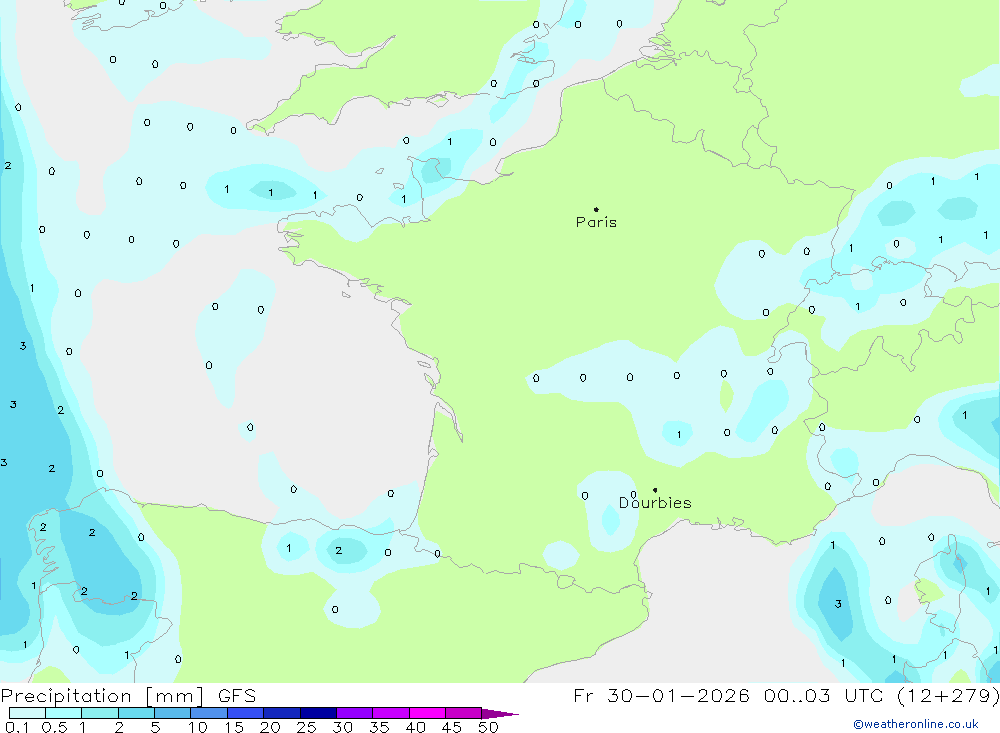
Task: Click the legend arrow tip above 50
Action: (500, 714)
